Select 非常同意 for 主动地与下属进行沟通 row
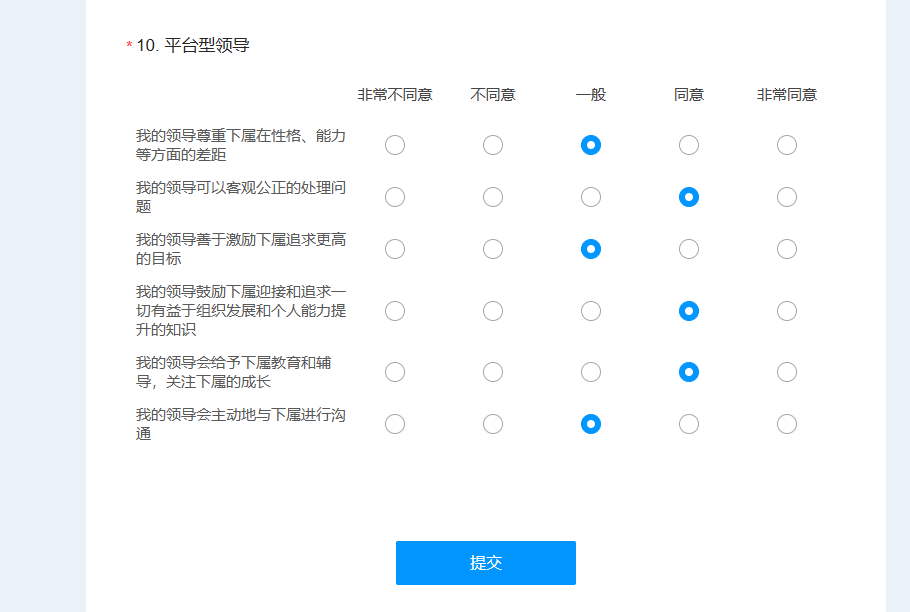 click(x=787, y=424)
